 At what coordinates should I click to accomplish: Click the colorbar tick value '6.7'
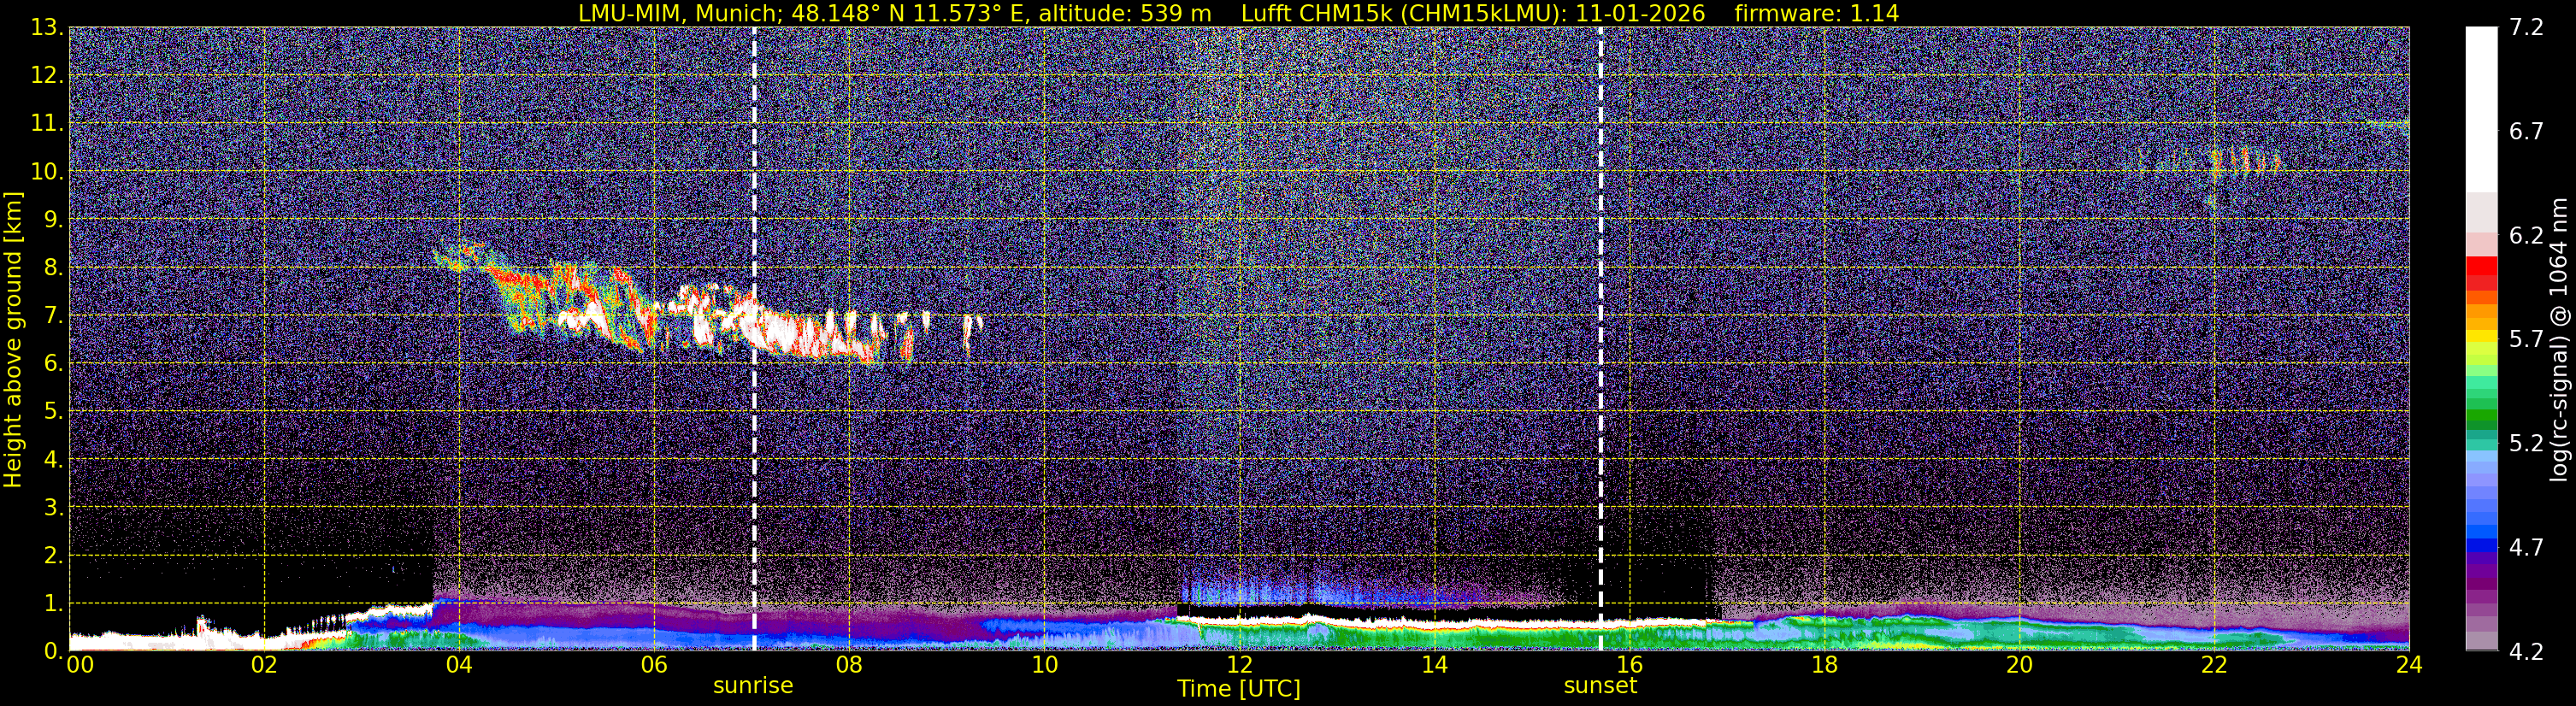pos(2526,132)
